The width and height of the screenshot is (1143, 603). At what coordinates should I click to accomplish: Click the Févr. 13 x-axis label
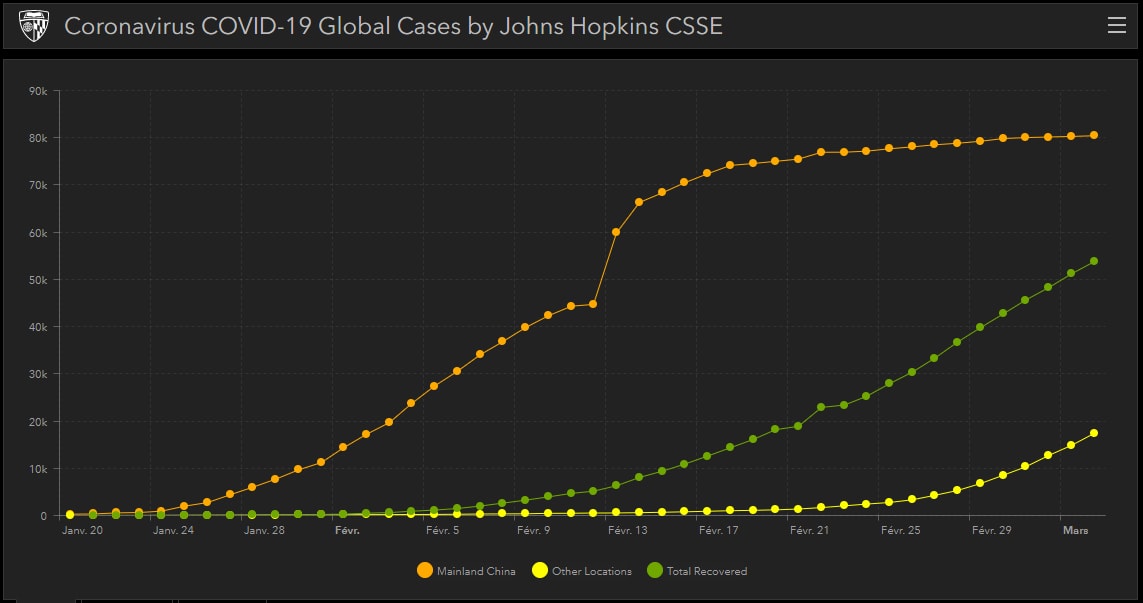point(627,531)
